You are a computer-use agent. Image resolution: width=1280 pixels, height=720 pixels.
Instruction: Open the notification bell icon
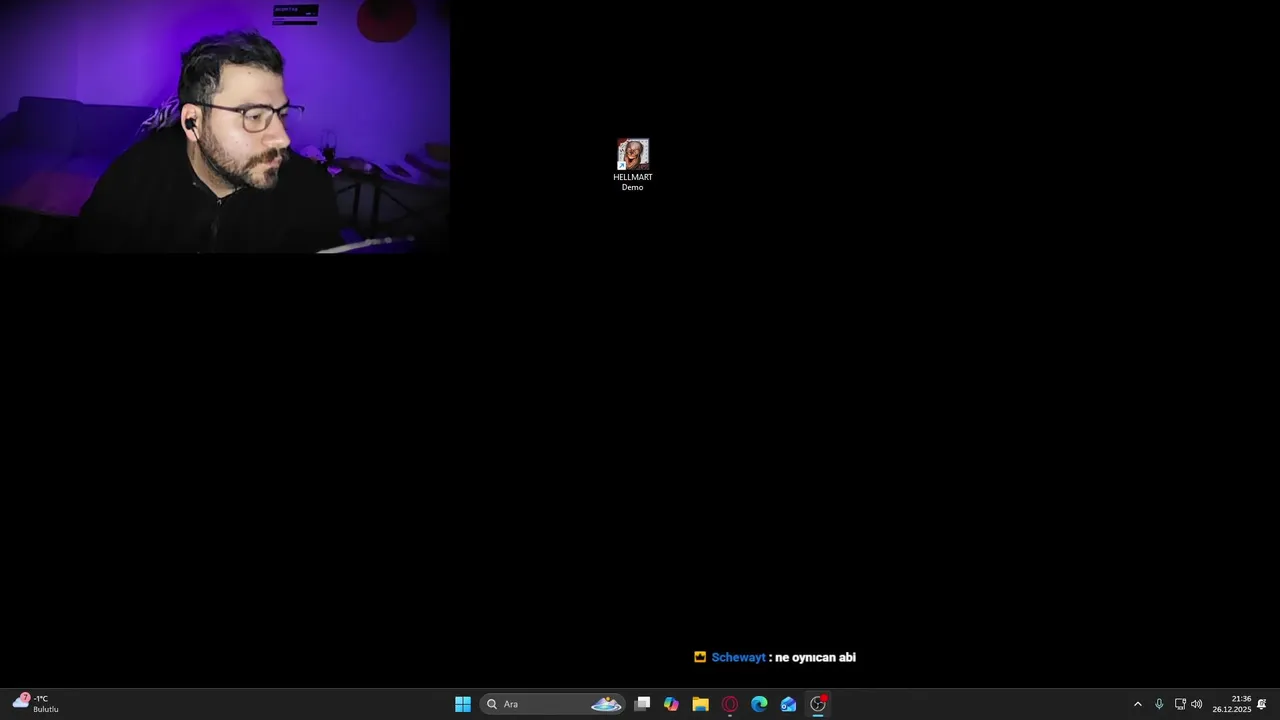(x=1262, y=704)
